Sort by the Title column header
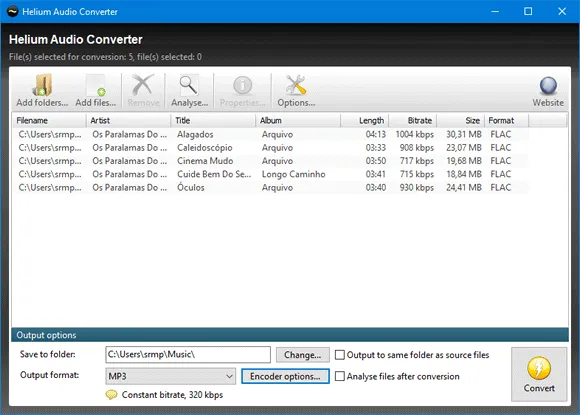The height and width of the screenshot is (415, 580). tap(213, 121)
